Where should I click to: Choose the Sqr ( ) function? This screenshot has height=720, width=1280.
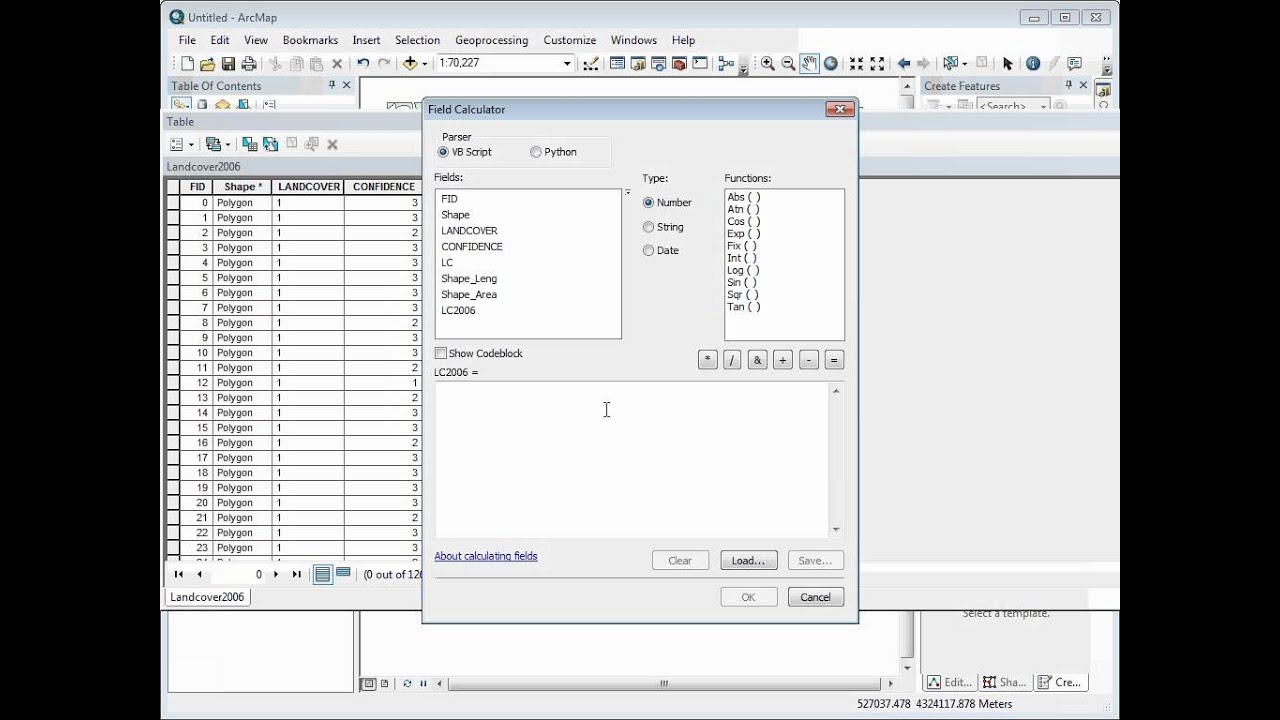click(x=743, y=295)
